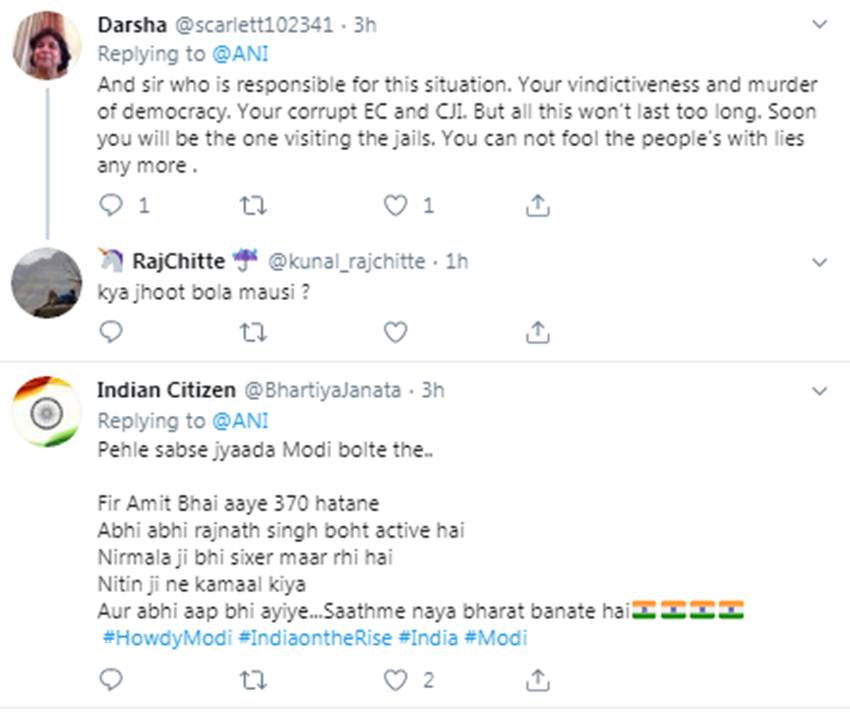Like Darsha's tweet
This screenshot has width=850, height=713.
pos(396,205)
